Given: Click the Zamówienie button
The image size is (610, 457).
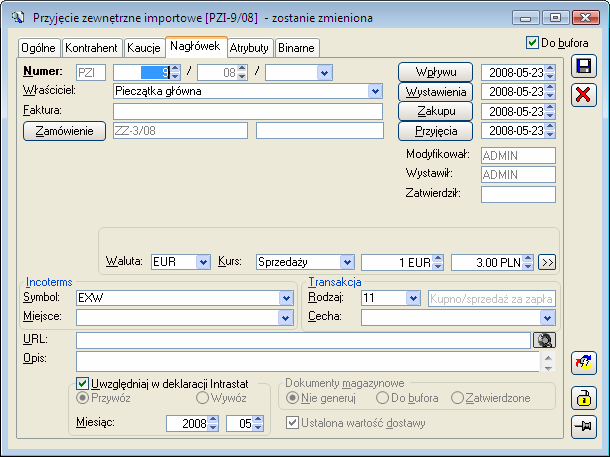Looking at the screenshot, I should point(65,131).
